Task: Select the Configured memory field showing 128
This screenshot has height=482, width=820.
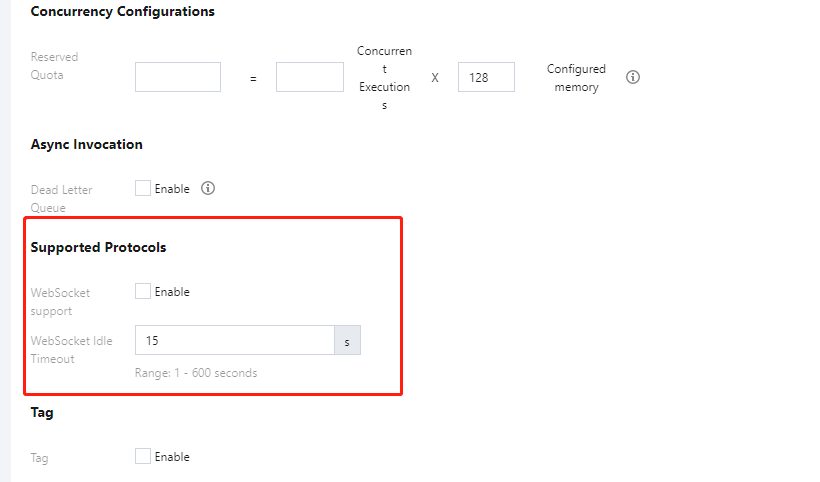Action: click(486, 77)
